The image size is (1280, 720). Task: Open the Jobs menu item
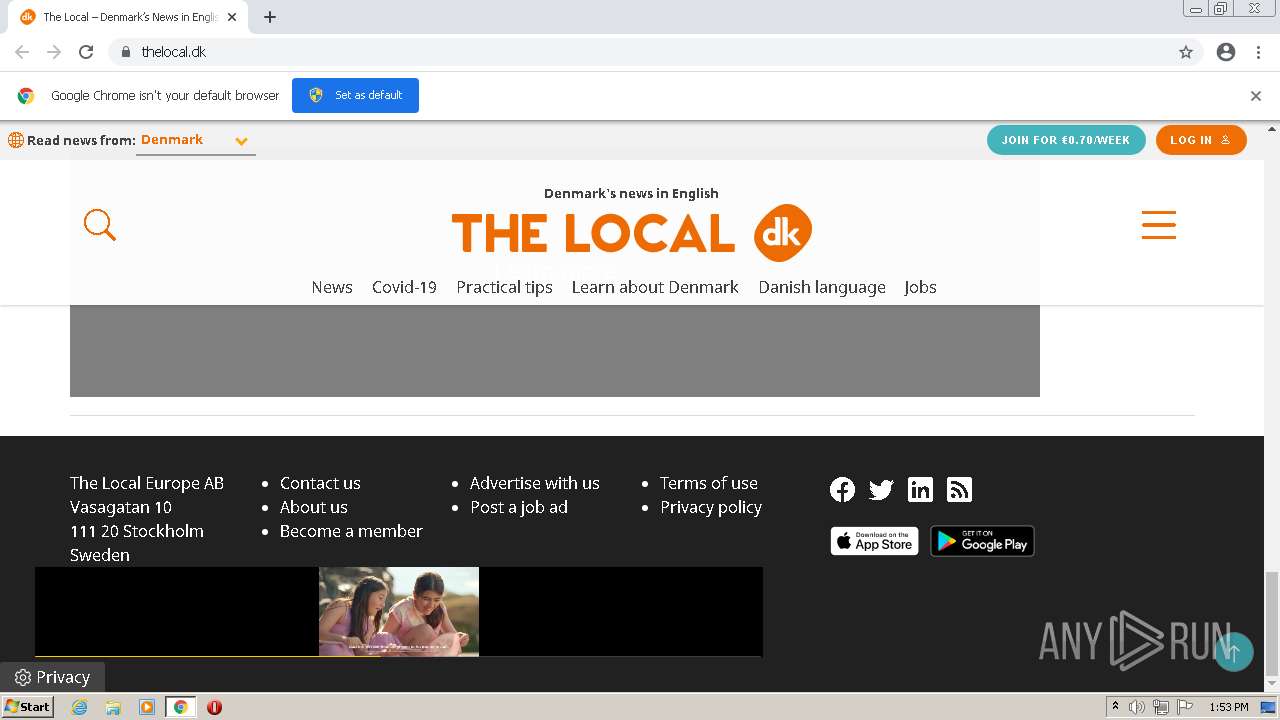coord(920,287)
